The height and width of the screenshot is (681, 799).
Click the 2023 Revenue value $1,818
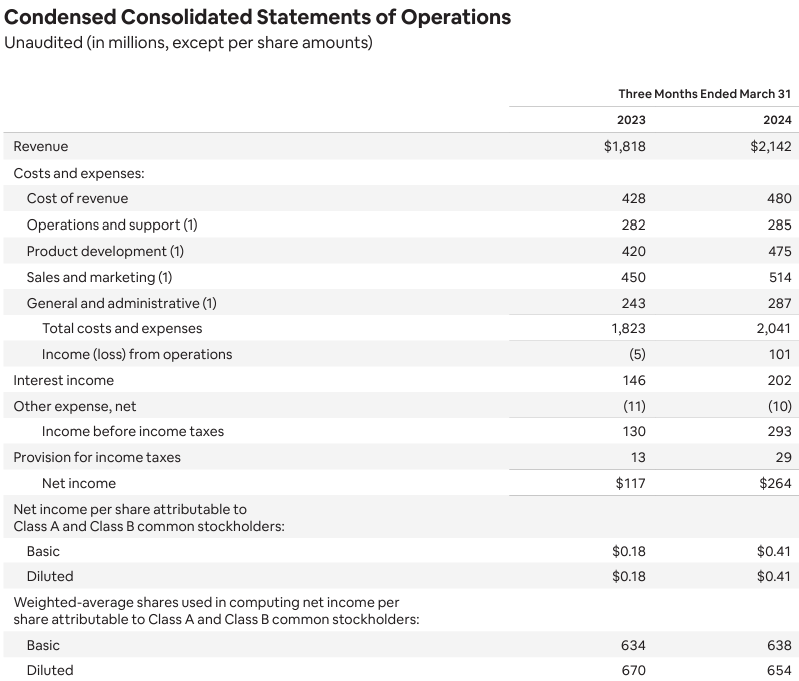coord(625,147)
